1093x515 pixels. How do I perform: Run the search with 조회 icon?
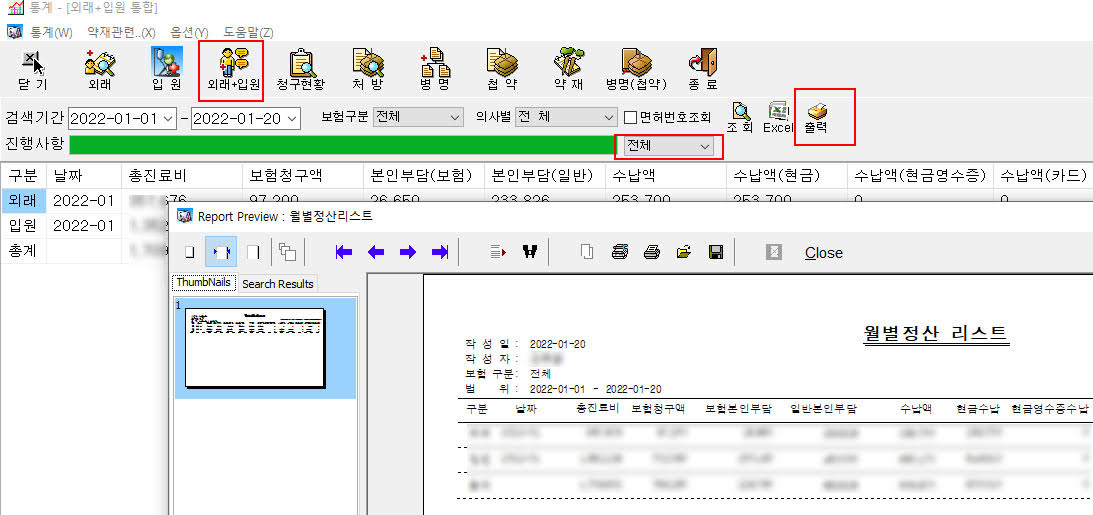[x=740, y=117]
